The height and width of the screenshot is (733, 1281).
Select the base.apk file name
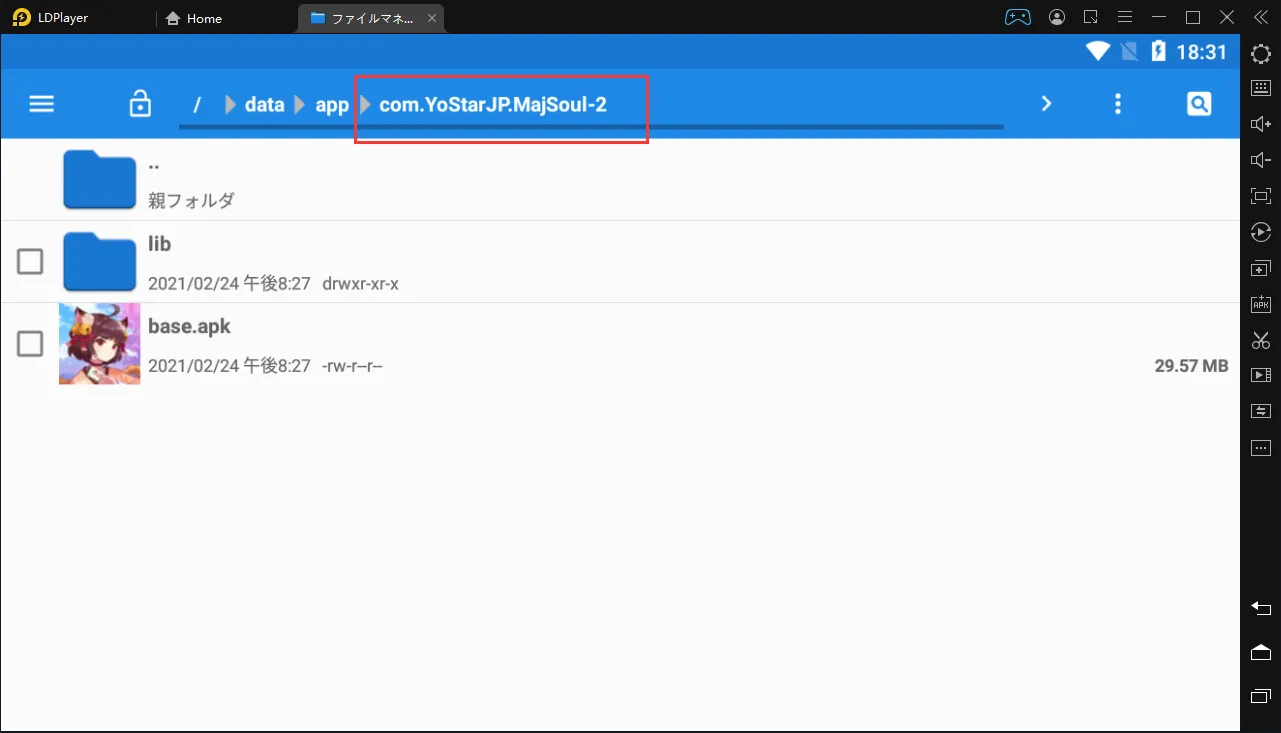[x=189, y=326]
